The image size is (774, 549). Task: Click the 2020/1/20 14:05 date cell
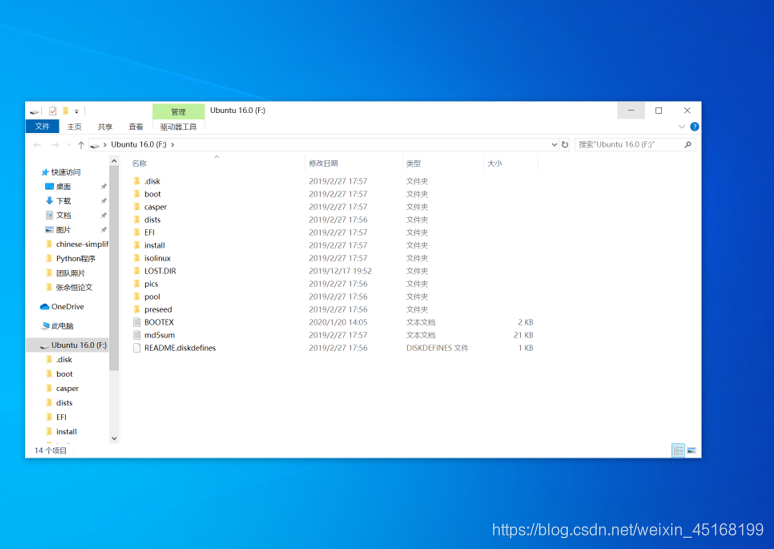pos(338,322)
